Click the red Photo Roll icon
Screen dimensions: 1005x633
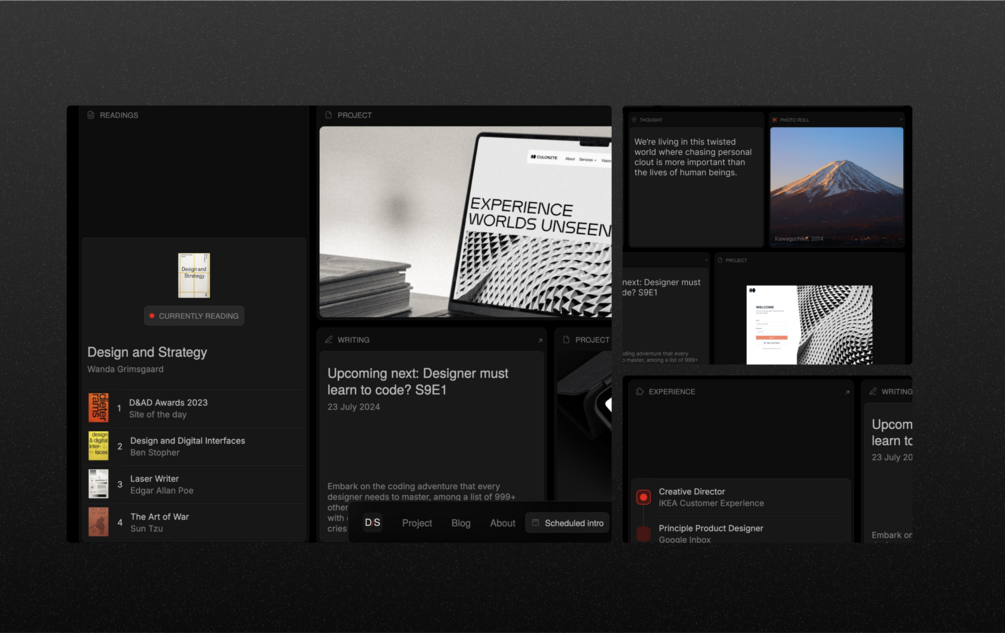coord(774,120)
